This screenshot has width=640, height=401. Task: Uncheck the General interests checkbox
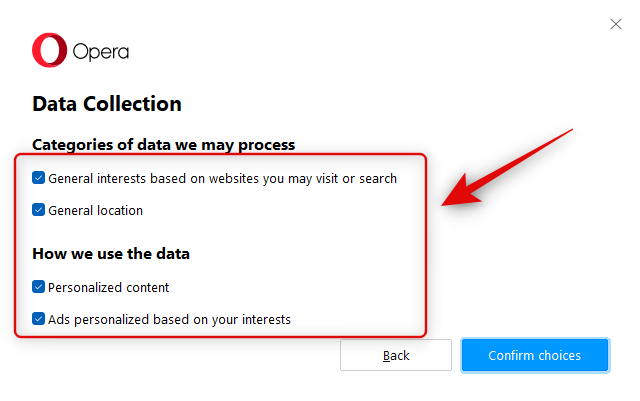(x=39, y=178)
